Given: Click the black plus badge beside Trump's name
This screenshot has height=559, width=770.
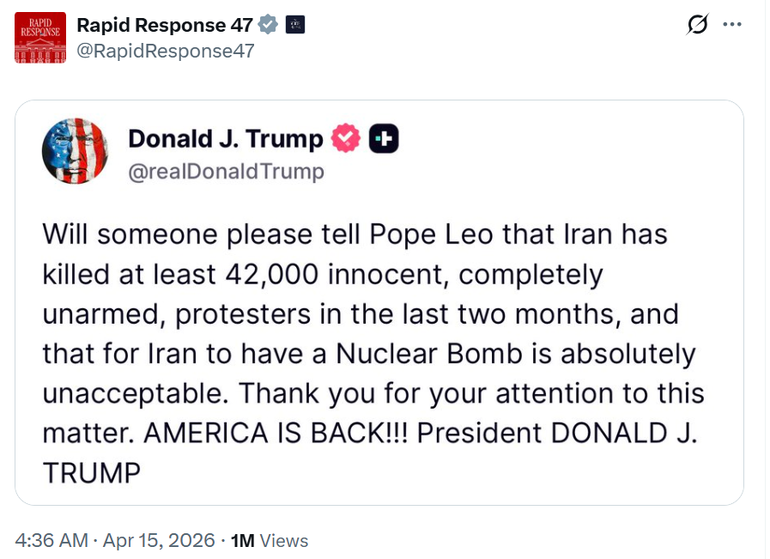Looking at the screenshot, I should pyautogui.click(x=384, y=139).
